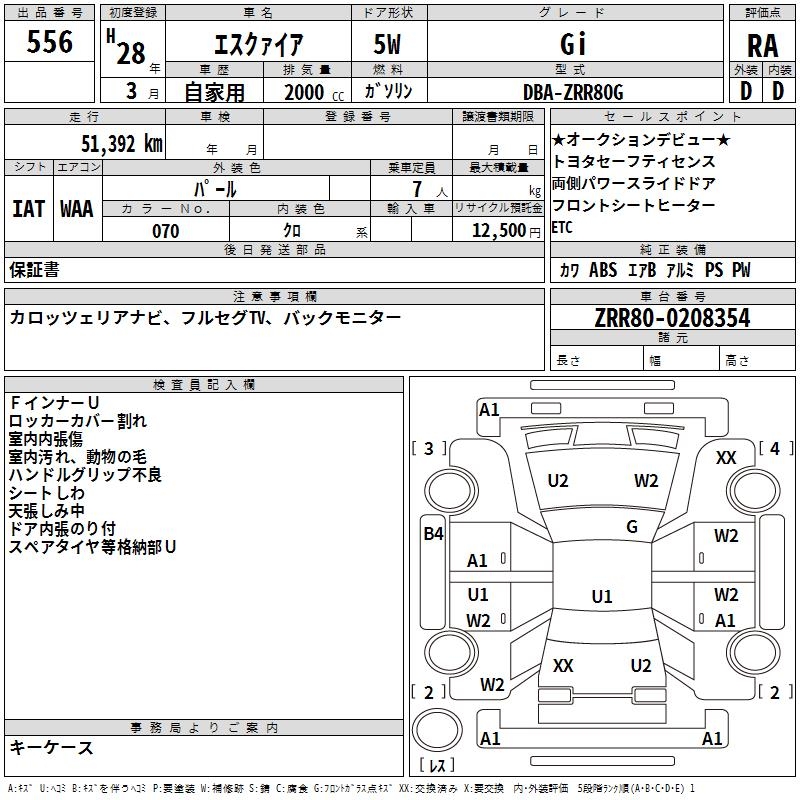Select 両側パワースライドドア line
The image size is (800, 800).
click(x=634, y=183)
